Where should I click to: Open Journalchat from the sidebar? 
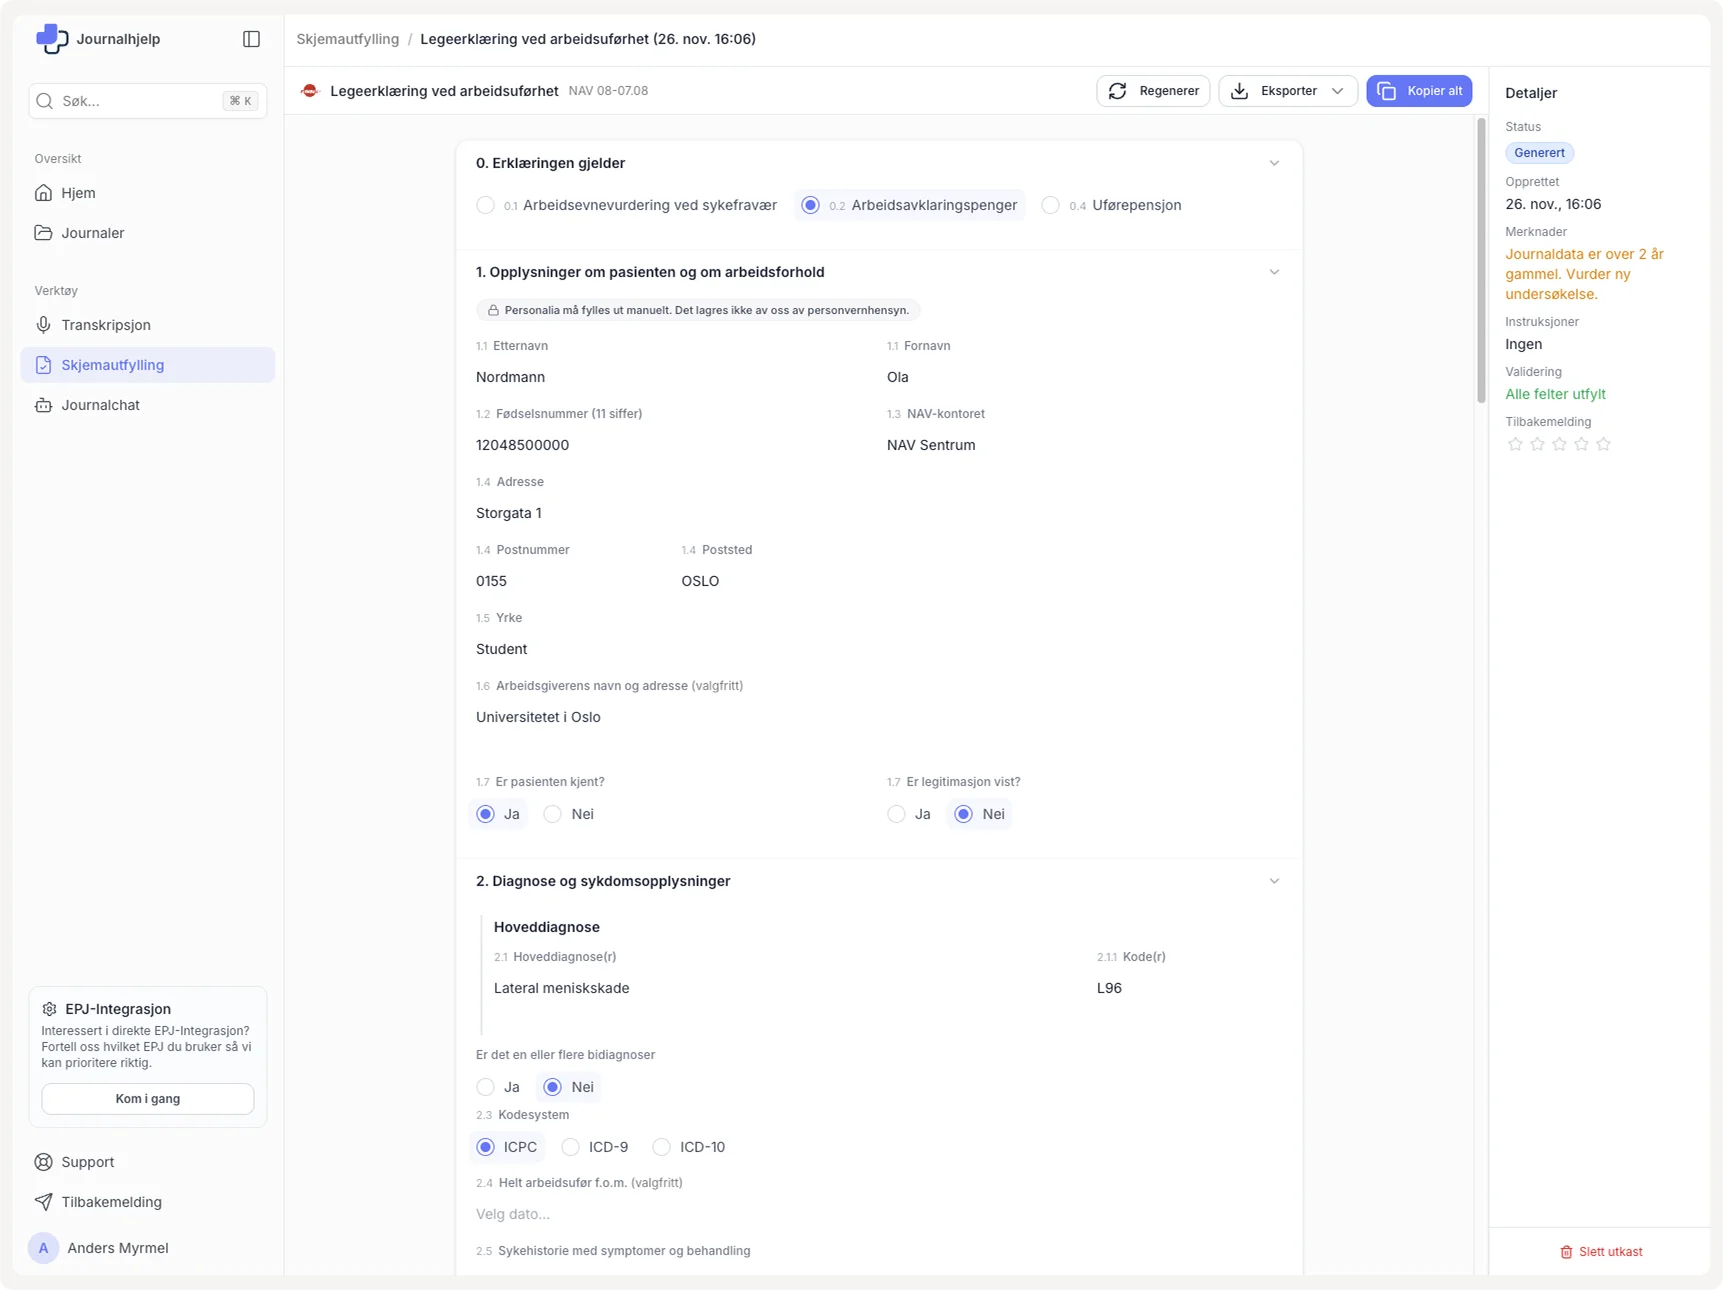point(100,405)
